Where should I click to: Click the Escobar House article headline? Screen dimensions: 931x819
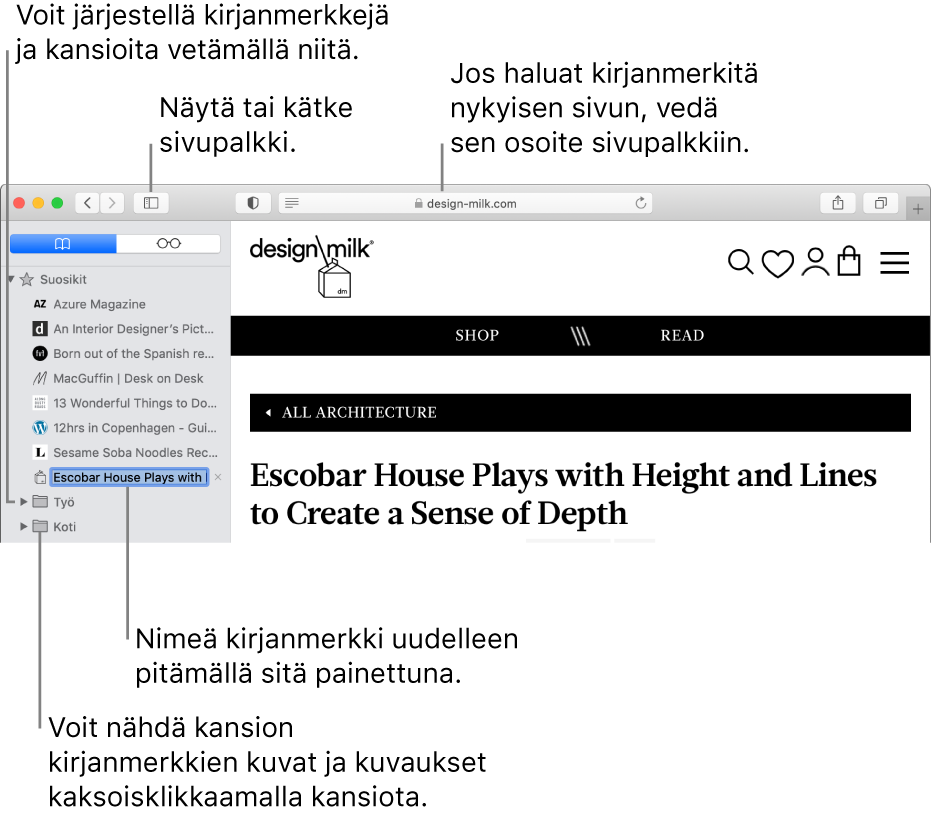[563, 494]
